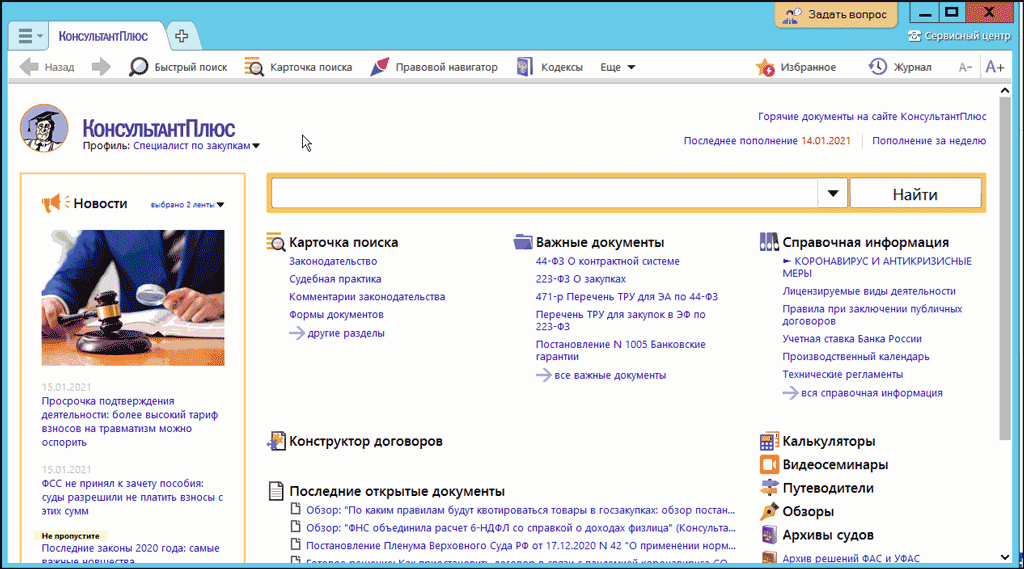The height and width of the screenshot is (569, 1024).
Task: Open Производственный календарь link
Action: click(856, 357)
